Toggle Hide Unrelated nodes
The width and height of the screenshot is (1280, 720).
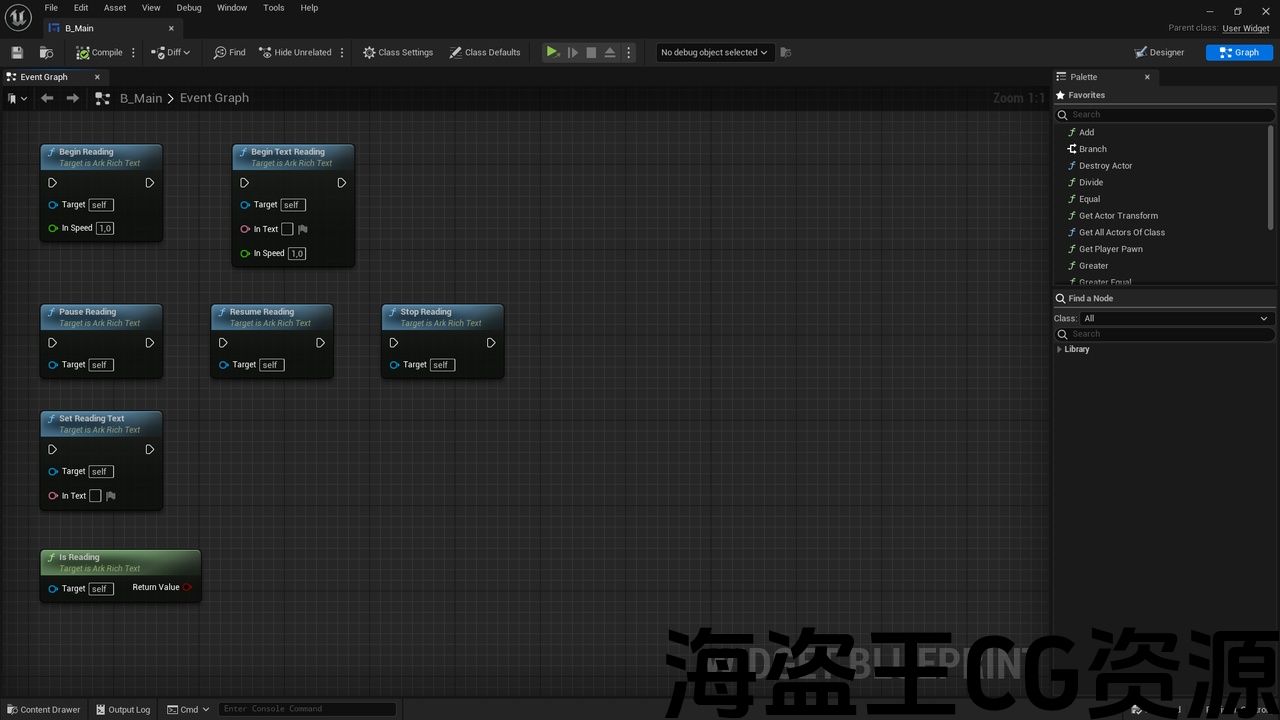(x=295, y=52)
